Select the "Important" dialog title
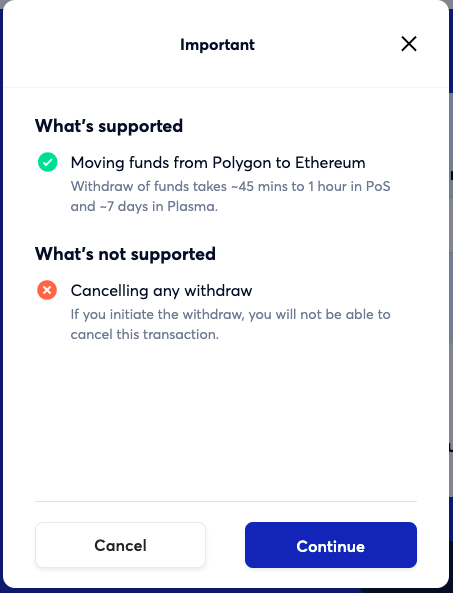The image size is (453, 593). point(217,45)
